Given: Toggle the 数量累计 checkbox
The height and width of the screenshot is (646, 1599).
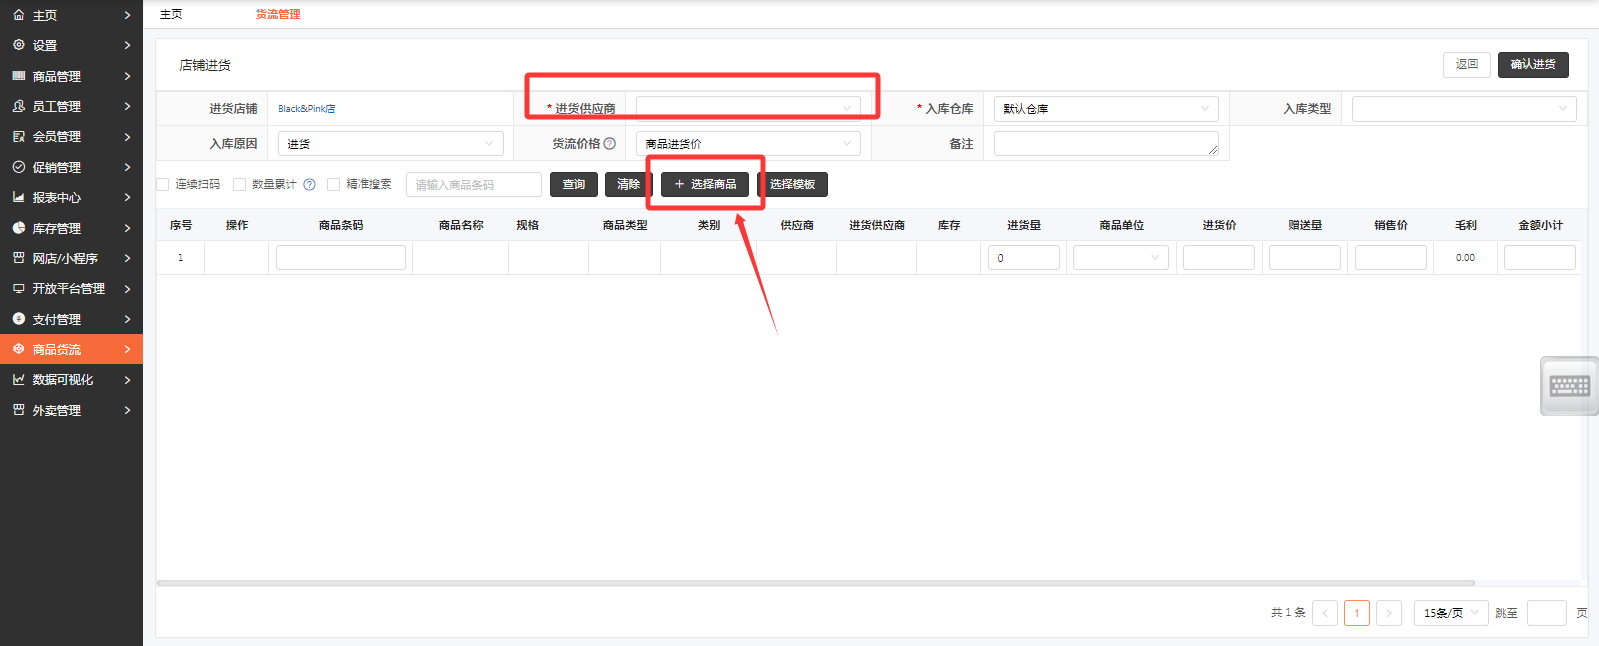Looking at the screenshot, I should (239, 185).
